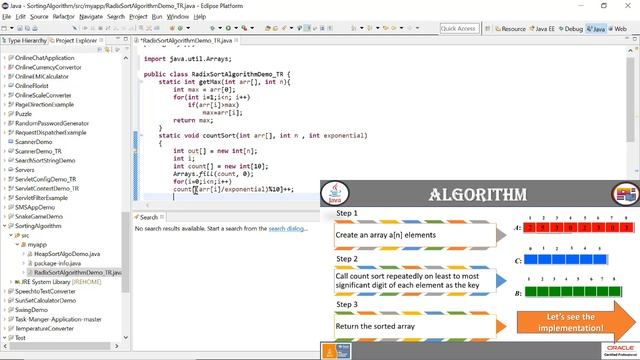The image size is (640, 360).
Task: Expand the OnlineChatApplication project
Action: point(5,58)
